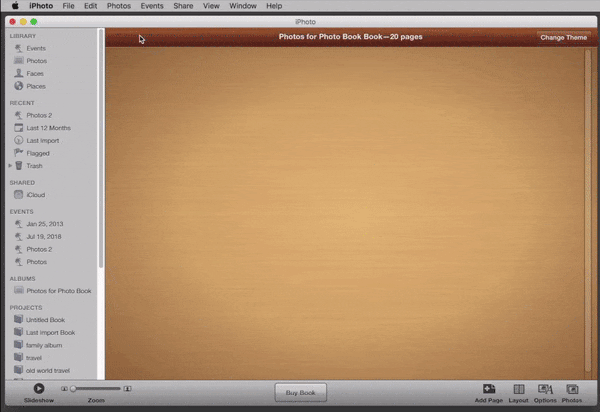Select the family album project
This screenshot has height=412, width=600.
[43, 345]
